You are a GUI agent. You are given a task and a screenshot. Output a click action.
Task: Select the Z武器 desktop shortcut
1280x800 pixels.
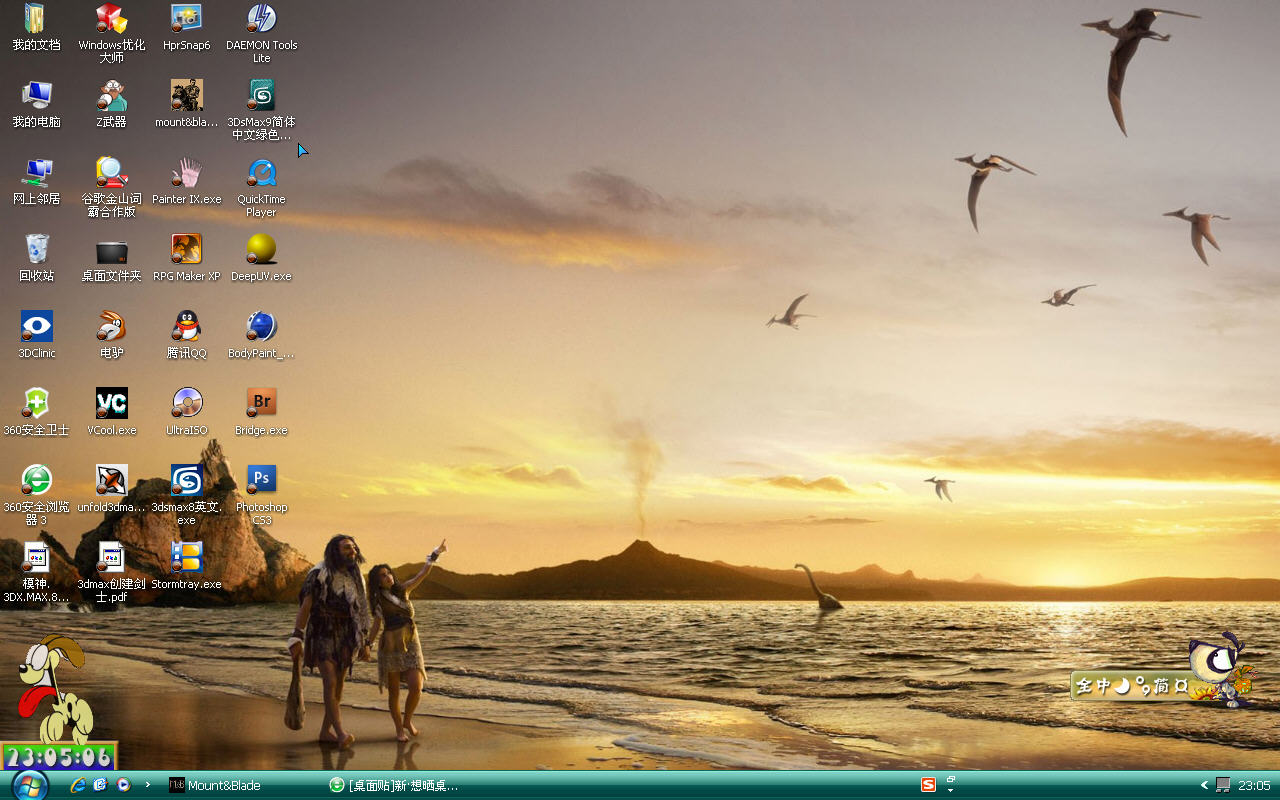pyautogui.click(x=111, y=104)
